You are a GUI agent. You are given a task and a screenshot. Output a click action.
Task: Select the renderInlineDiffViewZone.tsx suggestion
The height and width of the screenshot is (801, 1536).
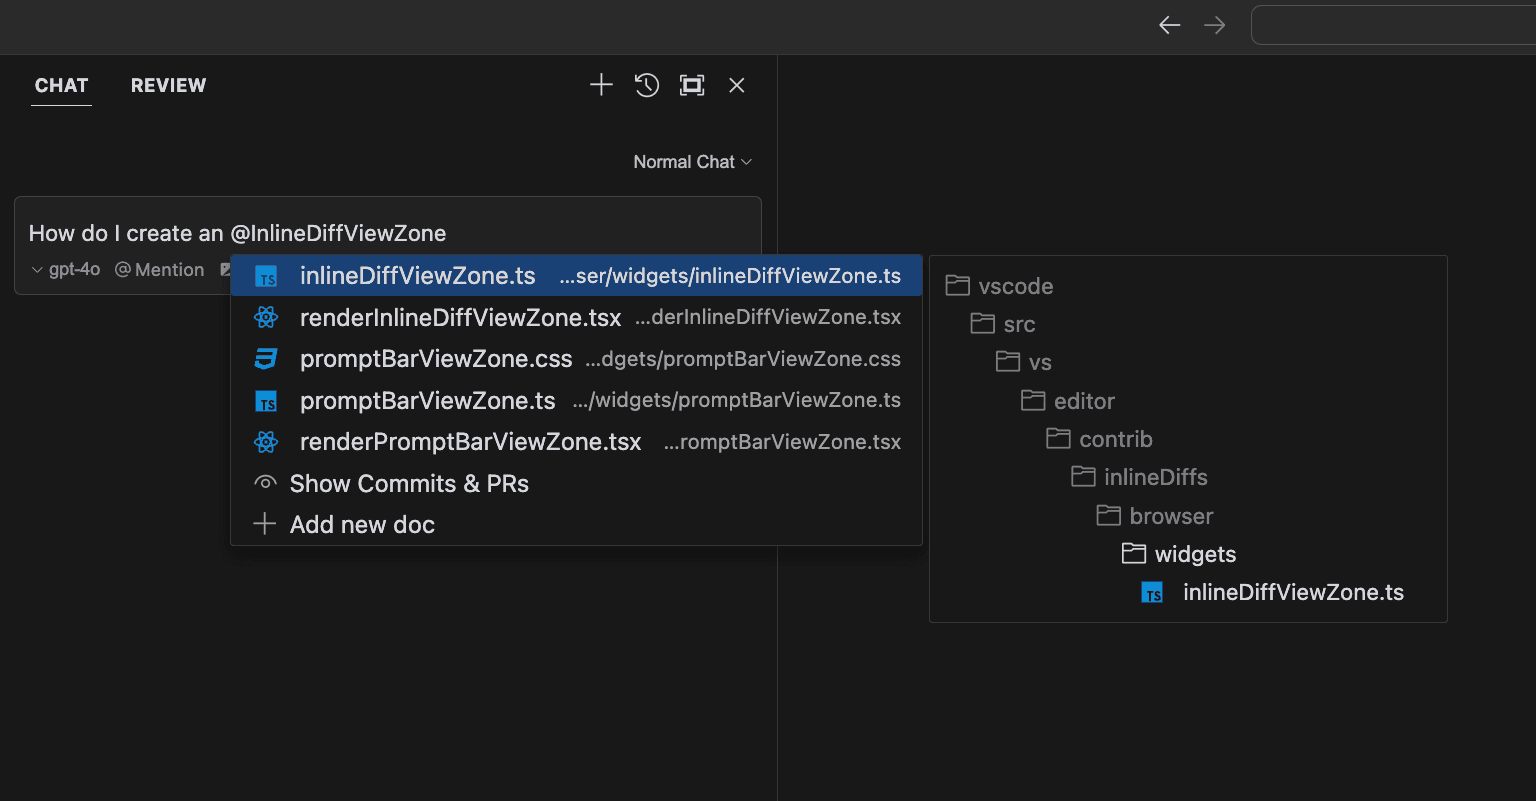(576, 318)
